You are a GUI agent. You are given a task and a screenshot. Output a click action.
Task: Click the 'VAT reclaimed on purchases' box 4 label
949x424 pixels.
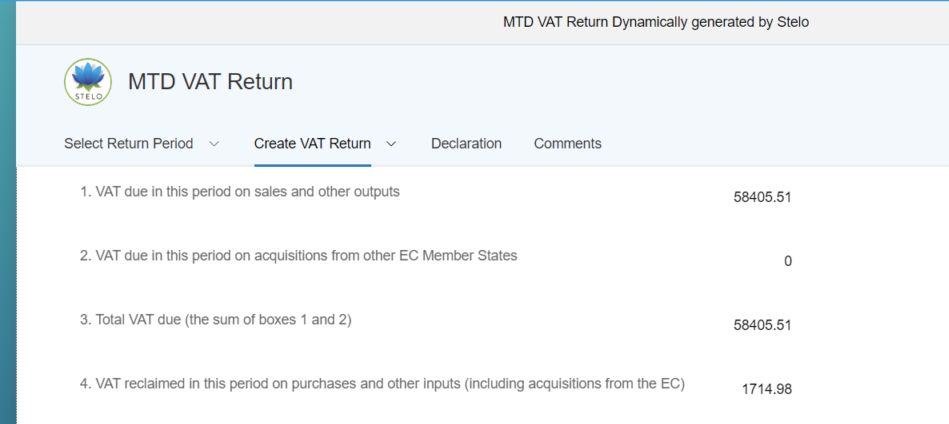pos(382,384)
